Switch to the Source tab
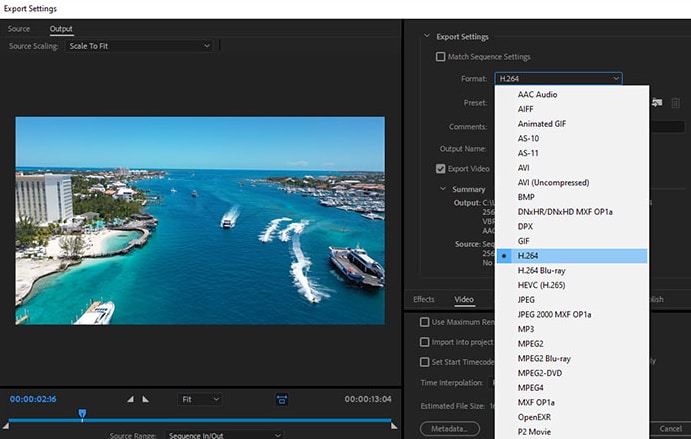The height and width of the screenshot is (439, 691). [19, 29]
